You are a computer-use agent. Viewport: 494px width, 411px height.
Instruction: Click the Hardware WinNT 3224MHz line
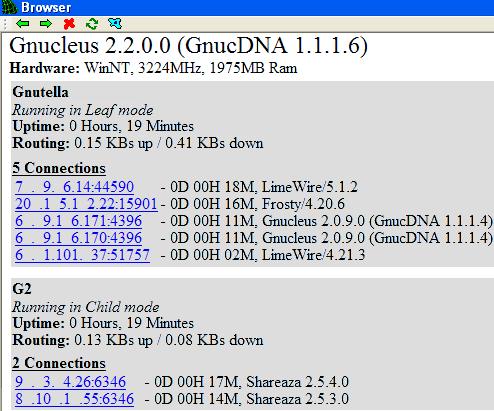pyautogui.click(x=153, y=68)
